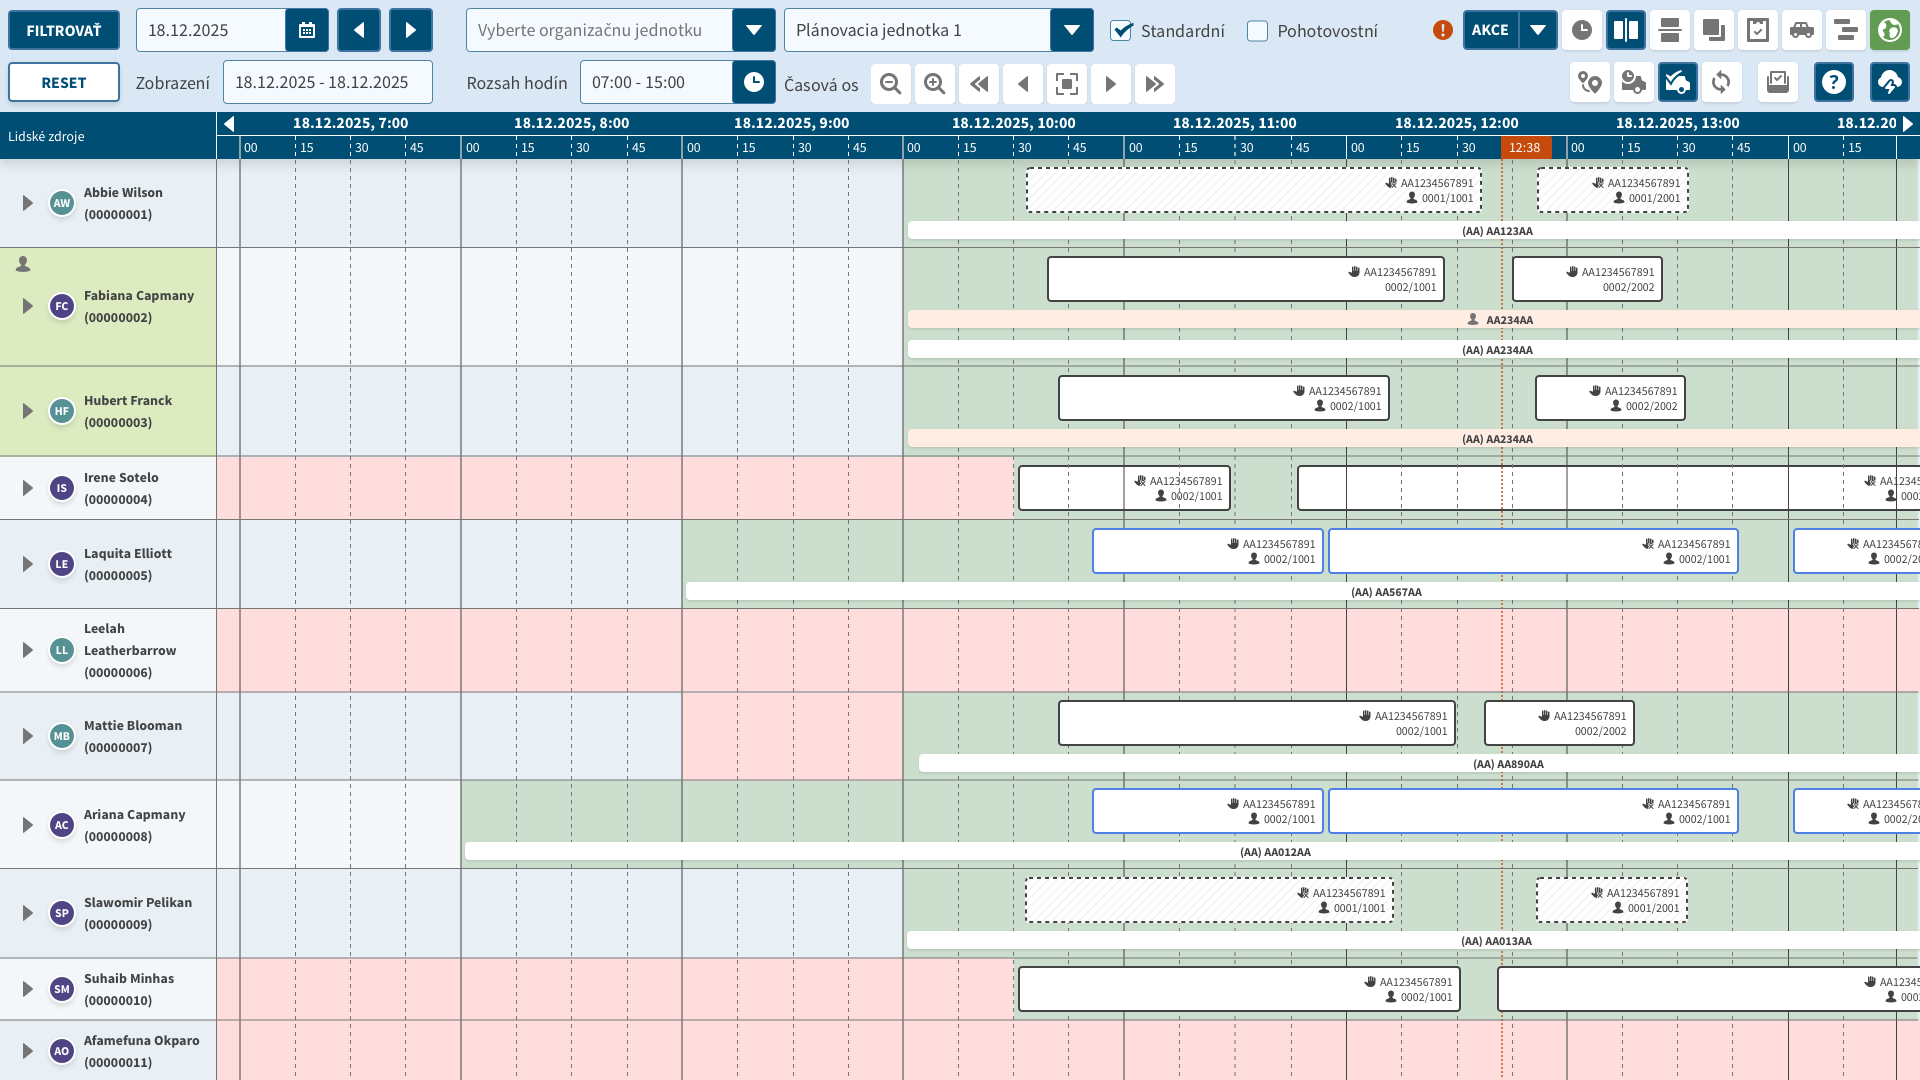The image size is (1920, 1080).
Task: Click the refresh sync arrows icon
Action: click(1721, 83)
